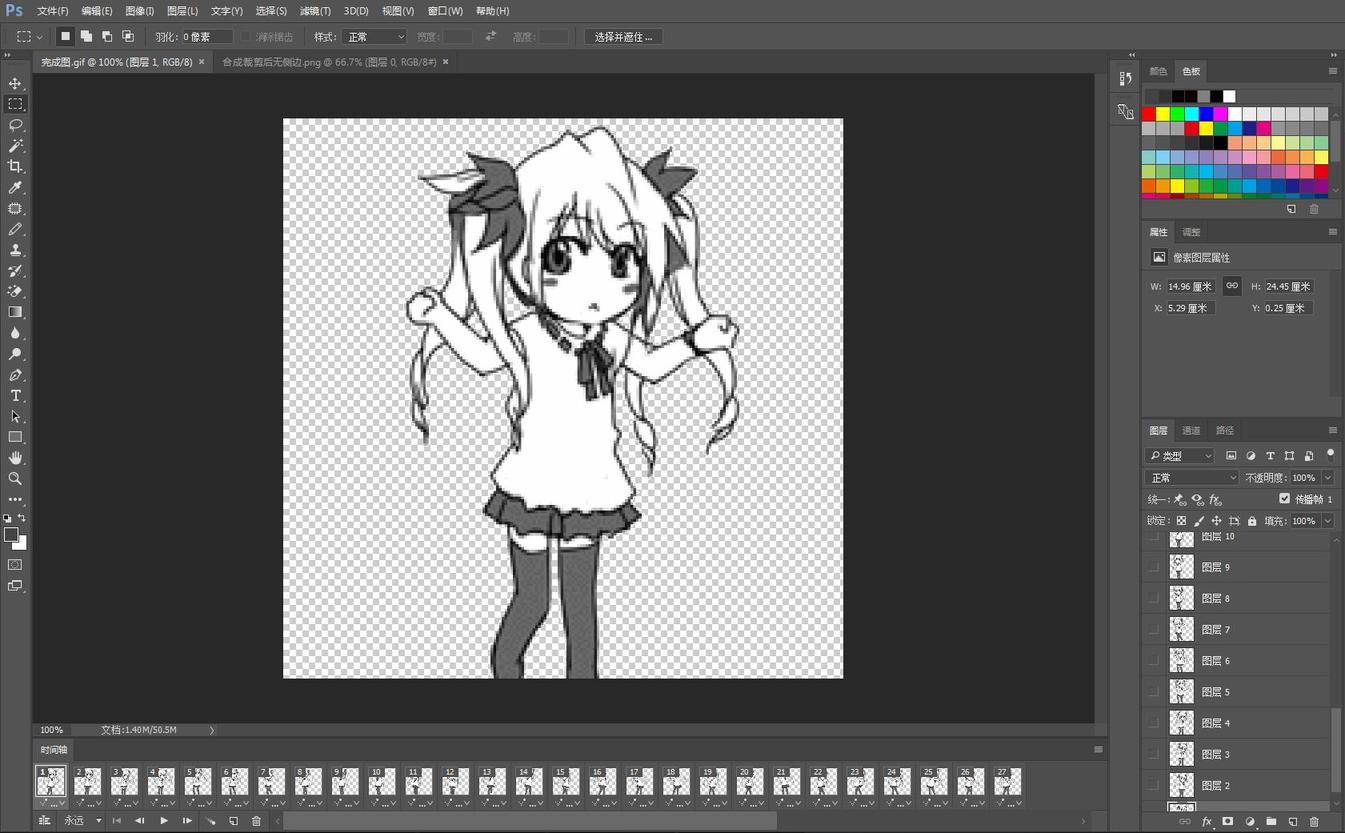The width and height of the screenshot is (1345, 833).
Task: Delete layer using the Layers trash icon
Action: [x=1314, y=822]
